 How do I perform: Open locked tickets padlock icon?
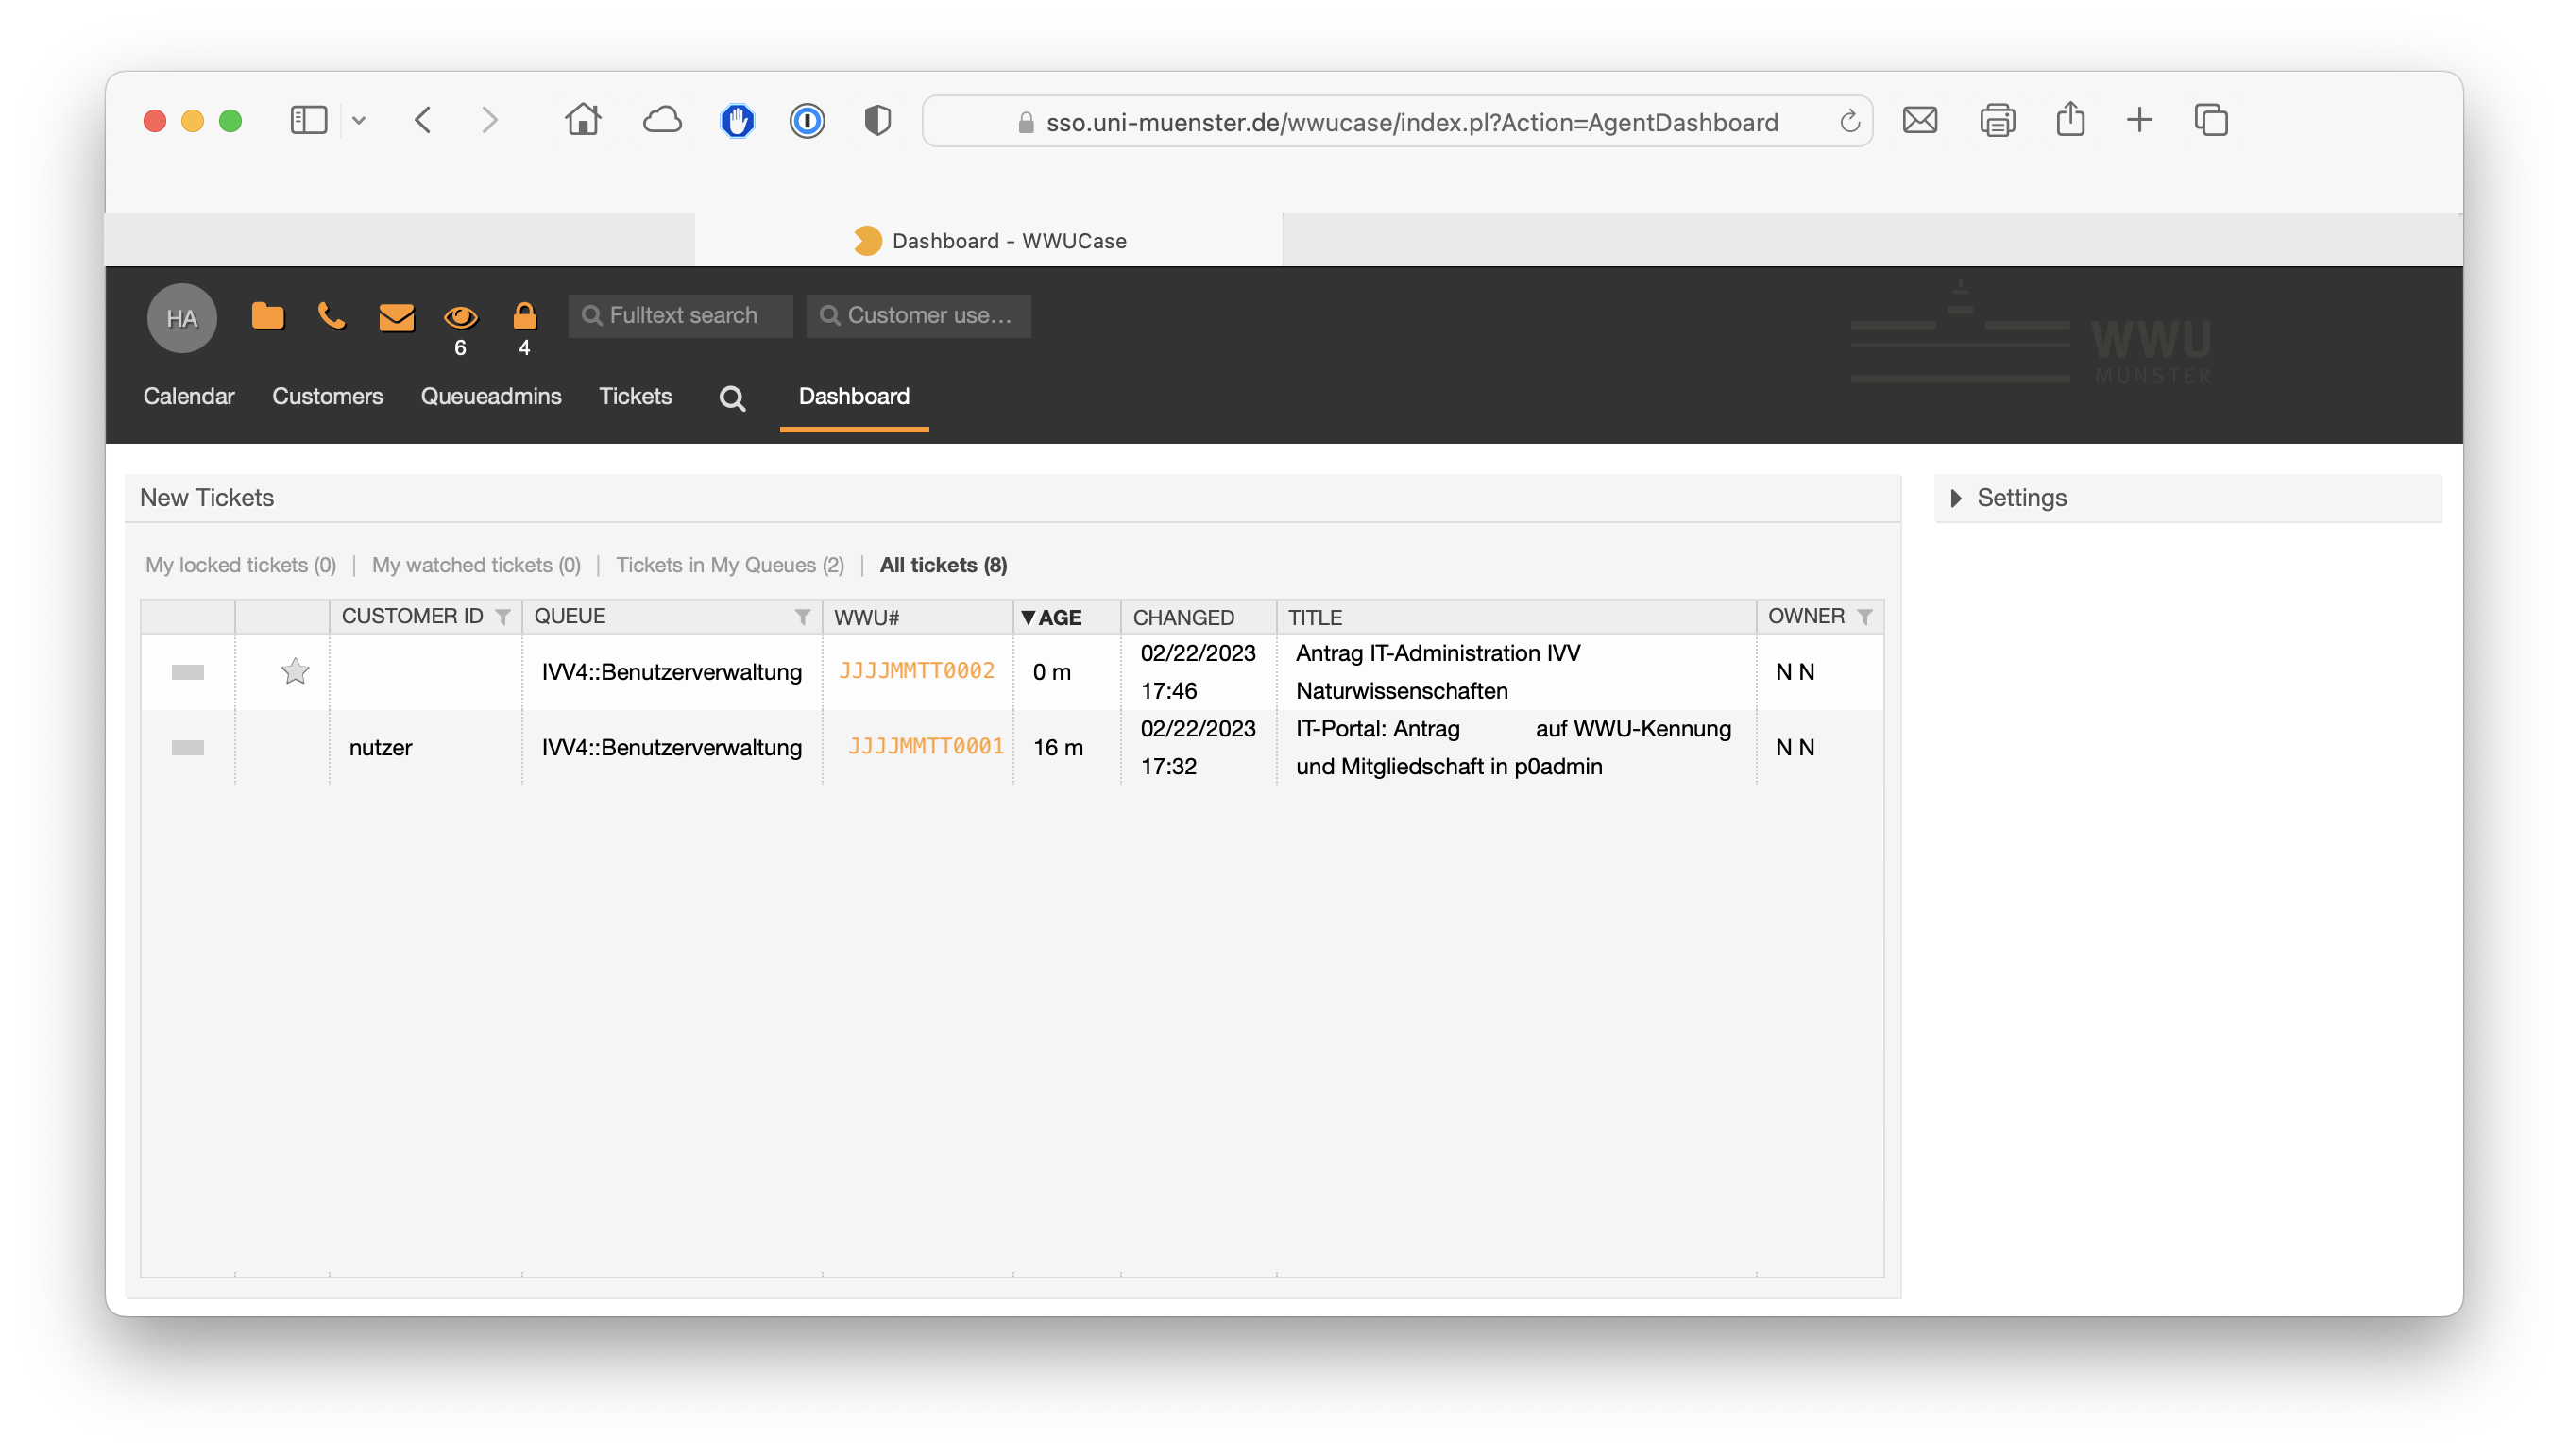(x=524, y=316)
